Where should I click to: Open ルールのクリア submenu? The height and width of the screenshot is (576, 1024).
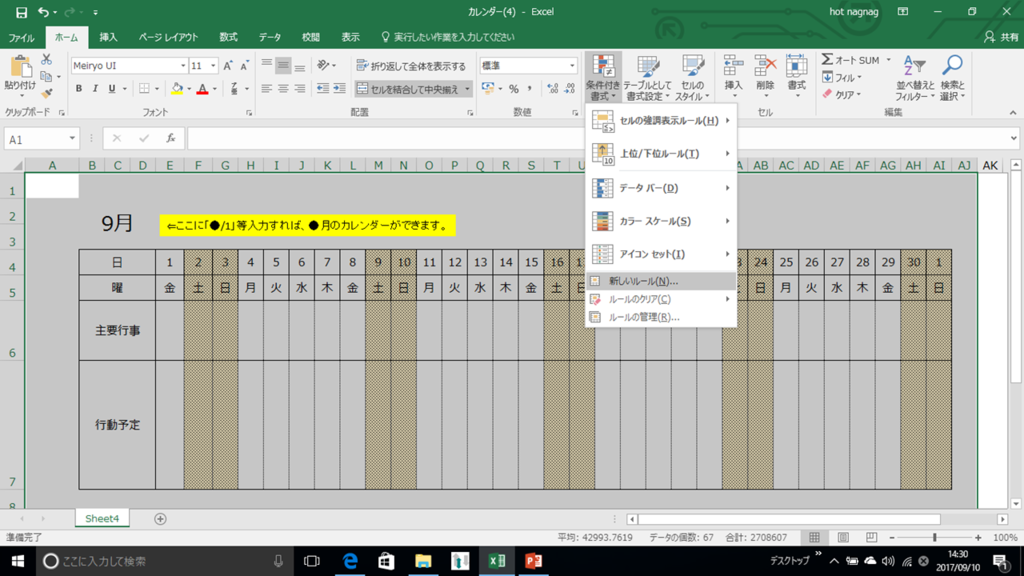(x=661, y=299)
